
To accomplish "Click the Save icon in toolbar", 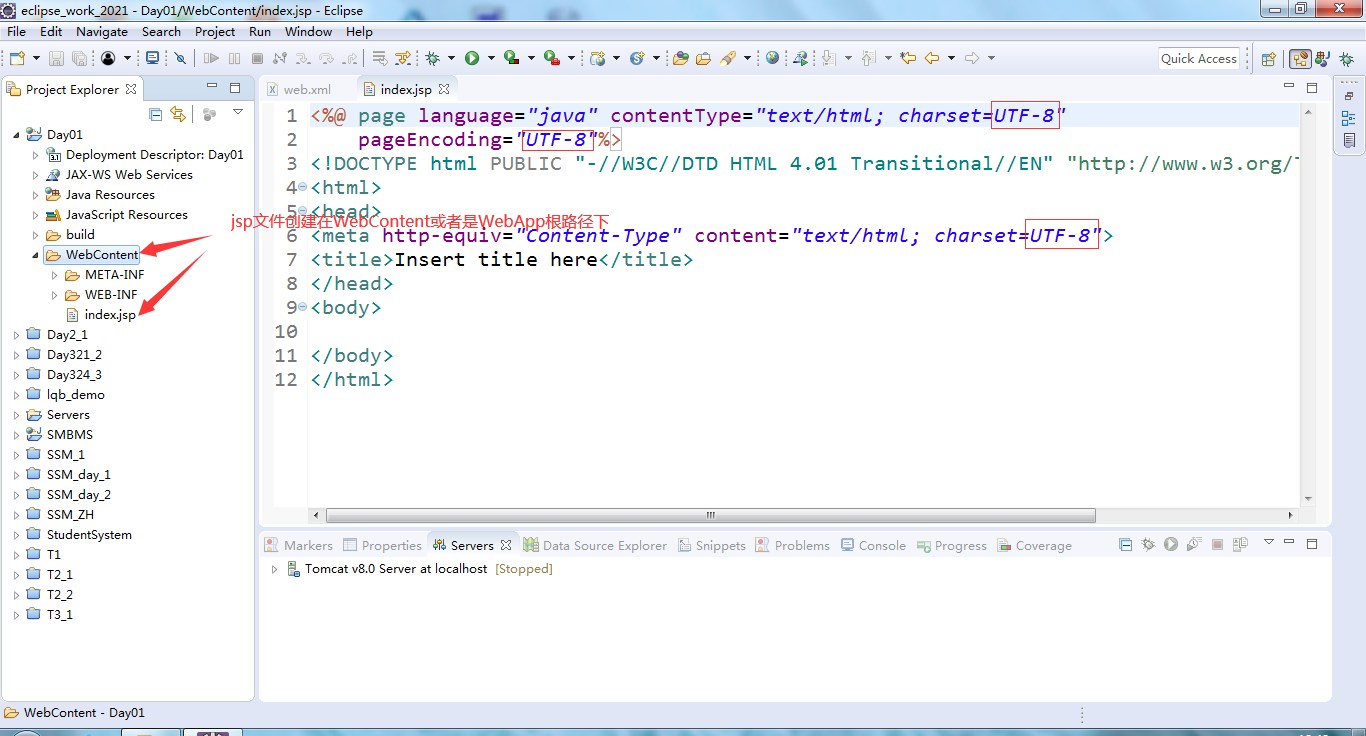I will (x=55, y=58).
